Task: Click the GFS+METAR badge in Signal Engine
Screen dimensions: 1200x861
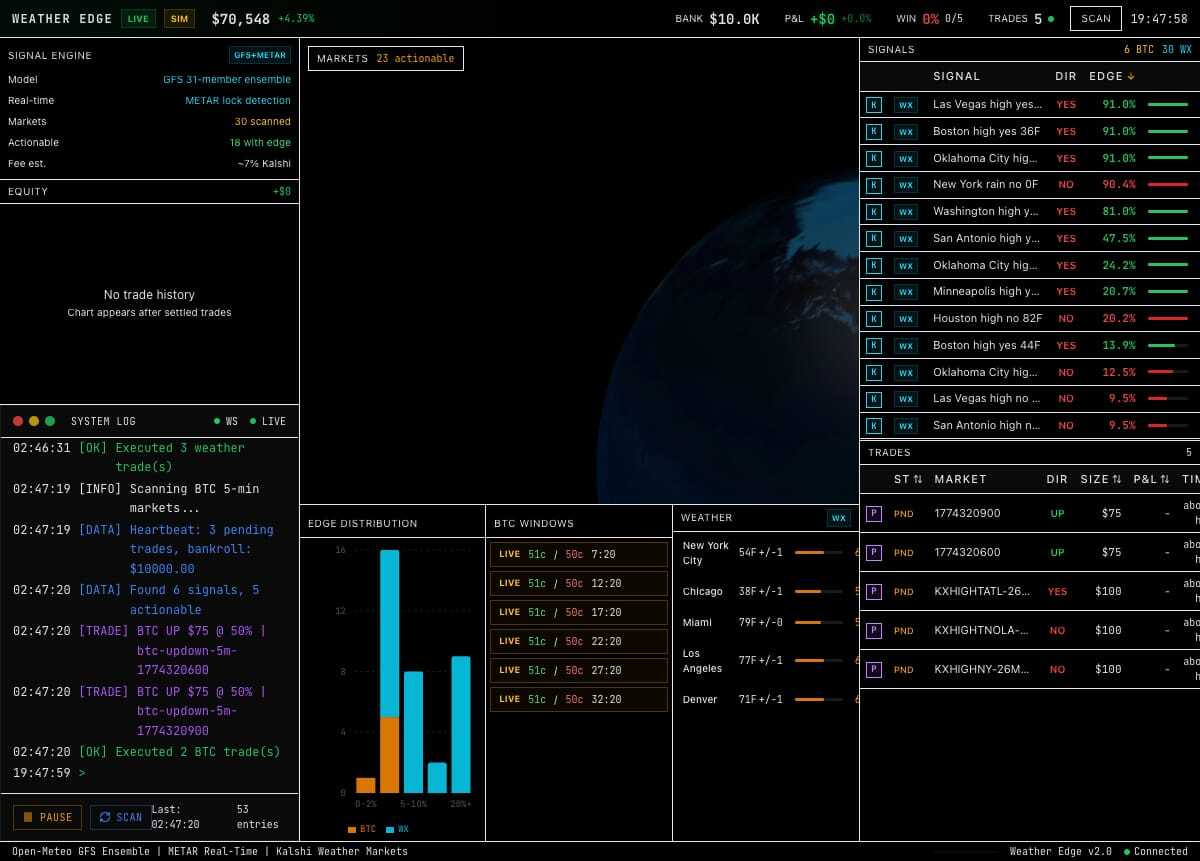Action: tap(260, 56)
